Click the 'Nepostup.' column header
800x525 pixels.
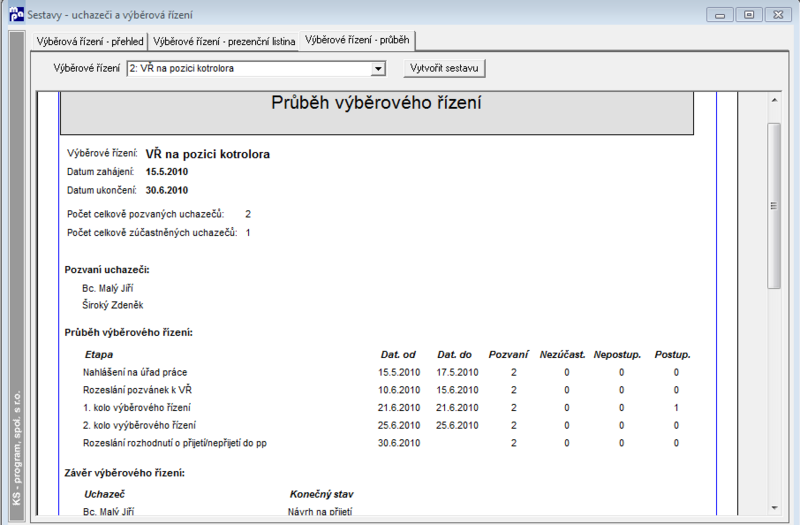point(617,355)
